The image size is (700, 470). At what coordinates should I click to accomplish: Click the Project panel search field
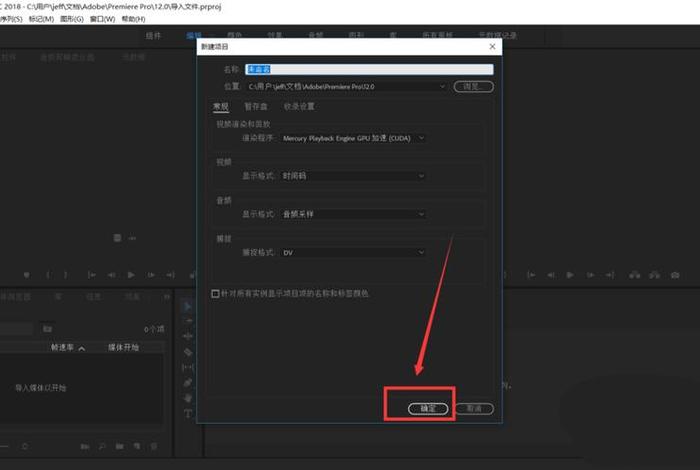[16, 329]
